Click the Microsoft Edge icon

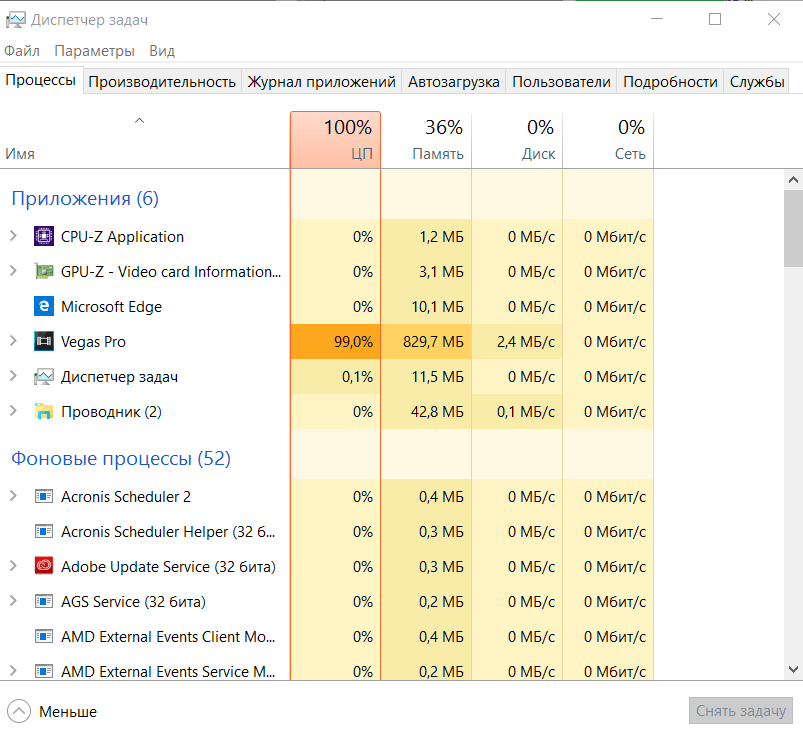click(x=44, y=306)
